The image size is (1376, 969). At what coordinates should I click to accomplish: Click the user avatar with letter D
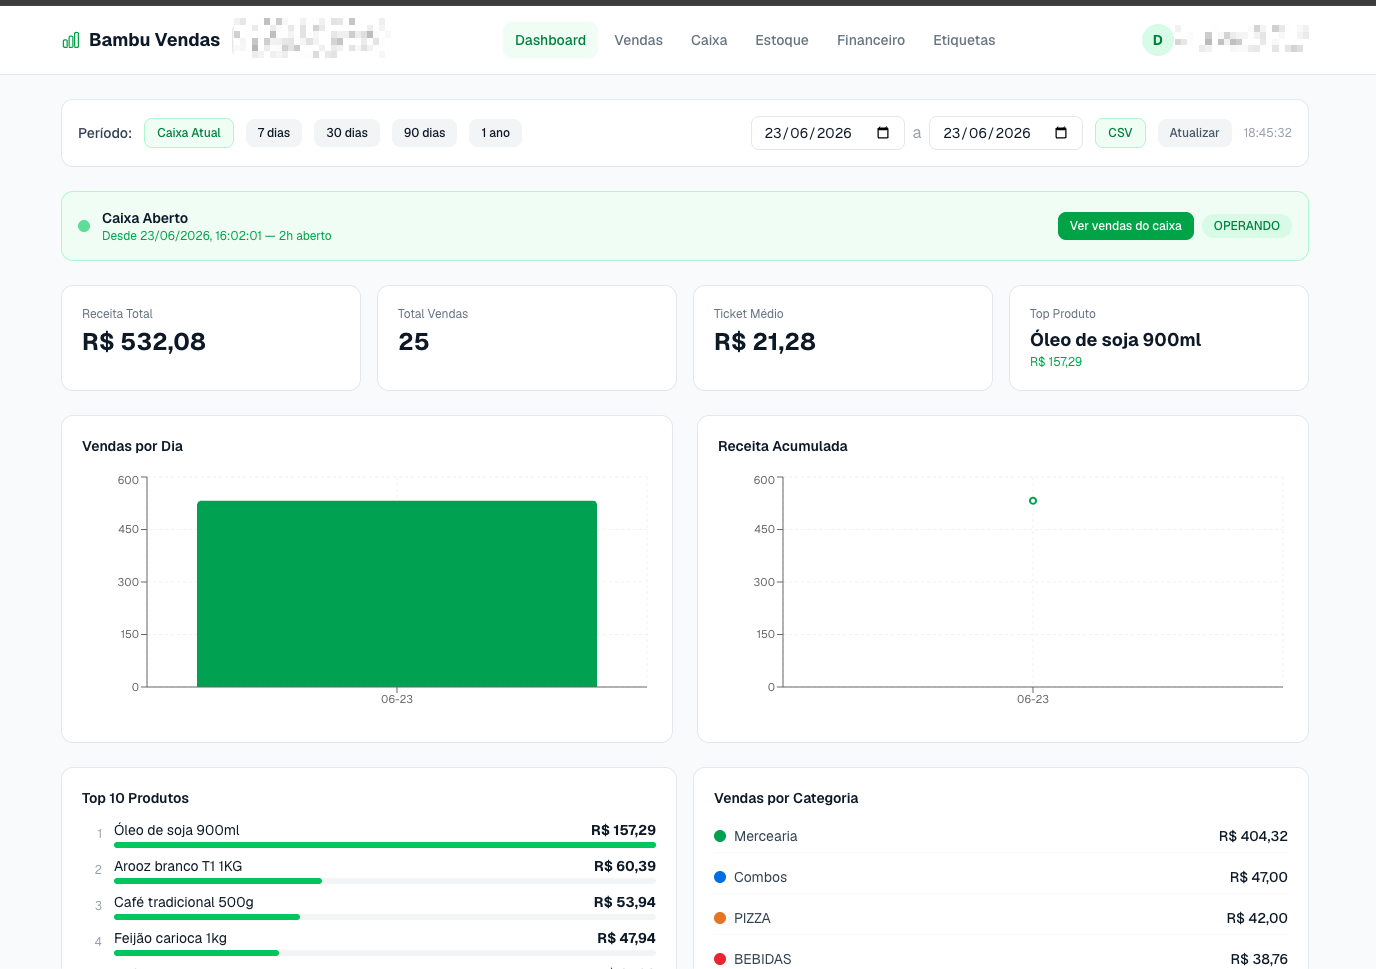tap(1158, 40)
